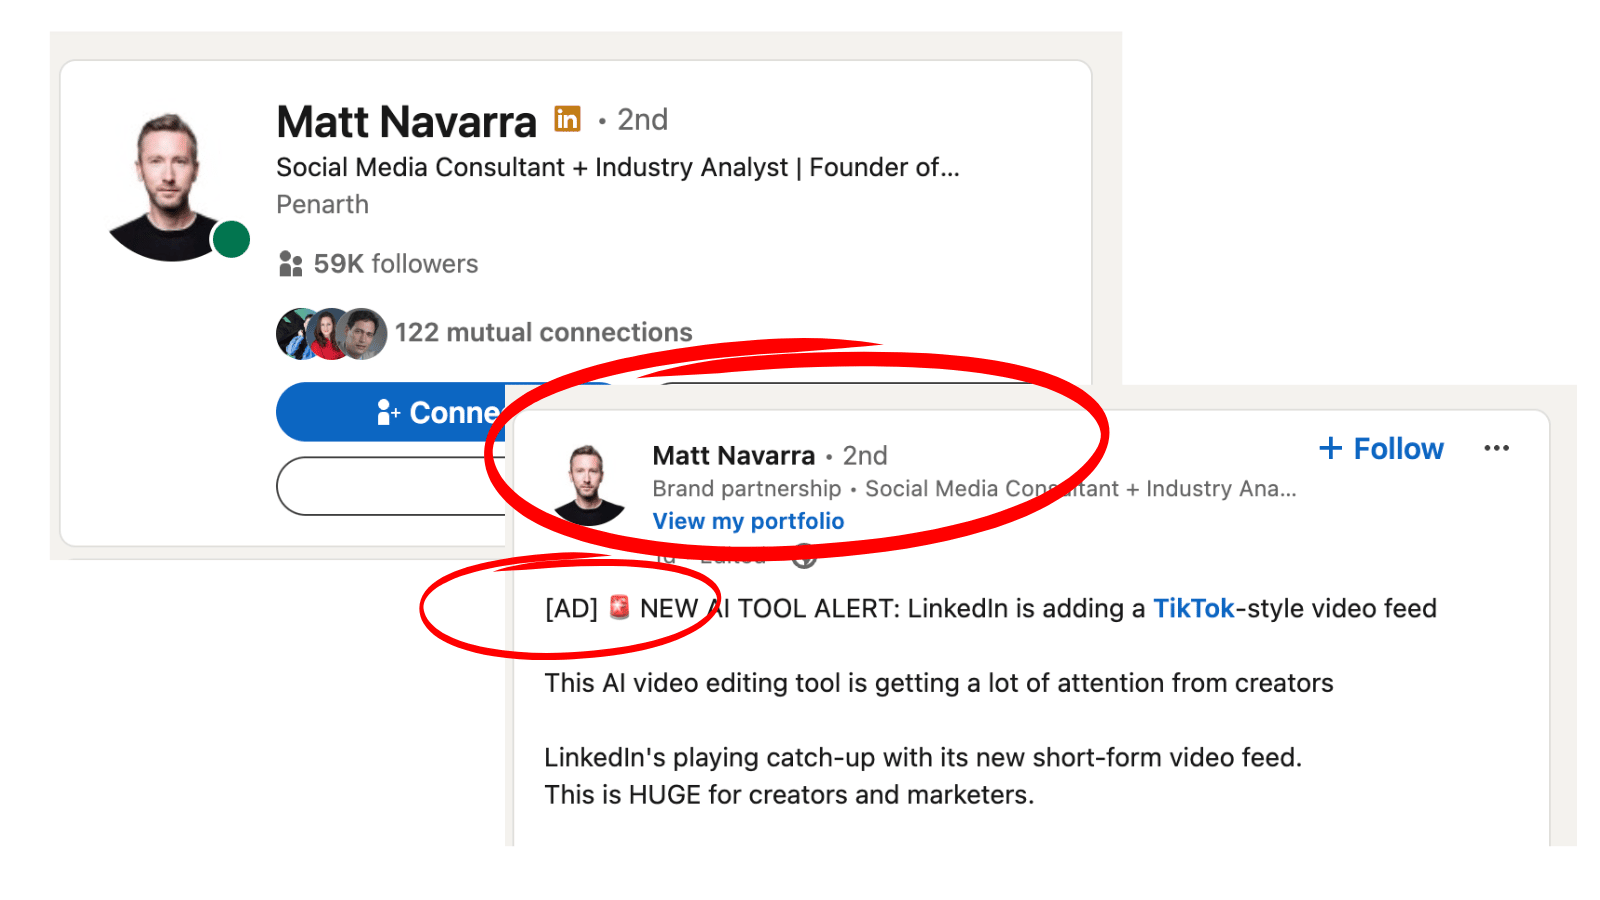This screenshot has height=900, width=1600.
Task: Click the 59K followers text
Action: point(396,264)
